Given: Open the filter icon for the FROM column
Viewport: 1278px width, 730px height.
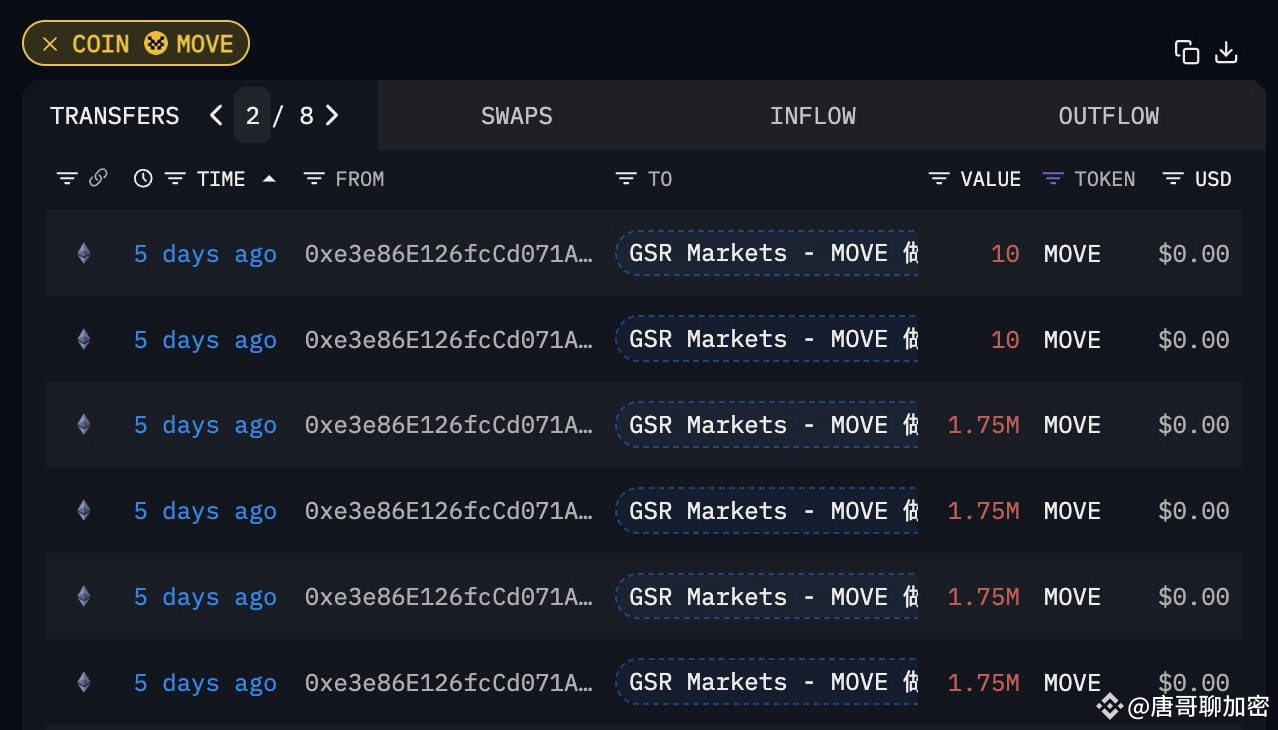Looking at the screenshot, I should coord(316,178).
